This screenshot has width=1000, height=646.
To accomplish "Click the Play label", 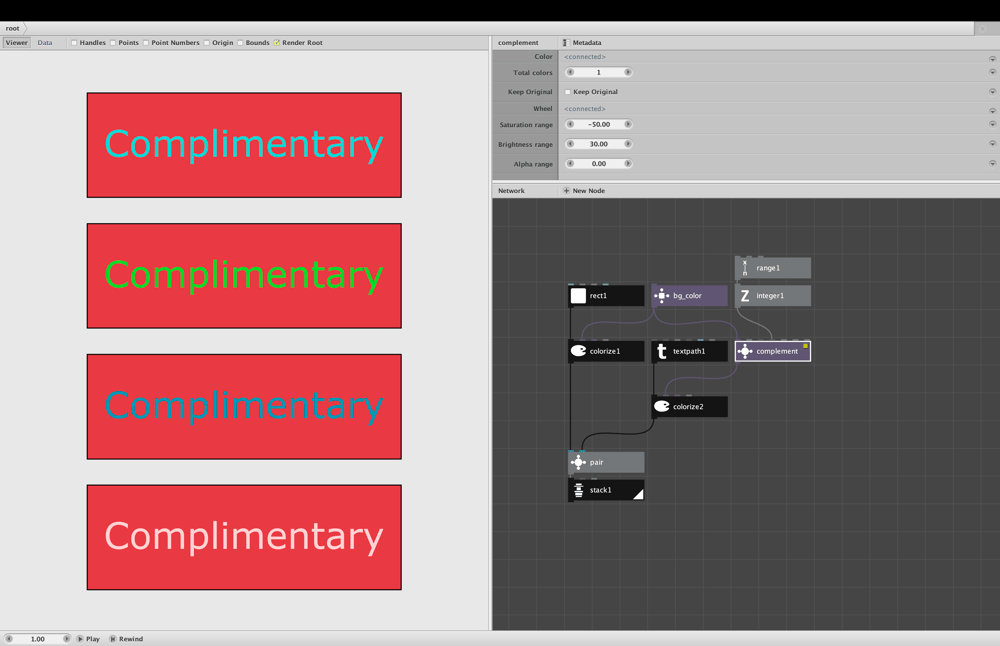I will pyautogui.click(x=93, y=638).
